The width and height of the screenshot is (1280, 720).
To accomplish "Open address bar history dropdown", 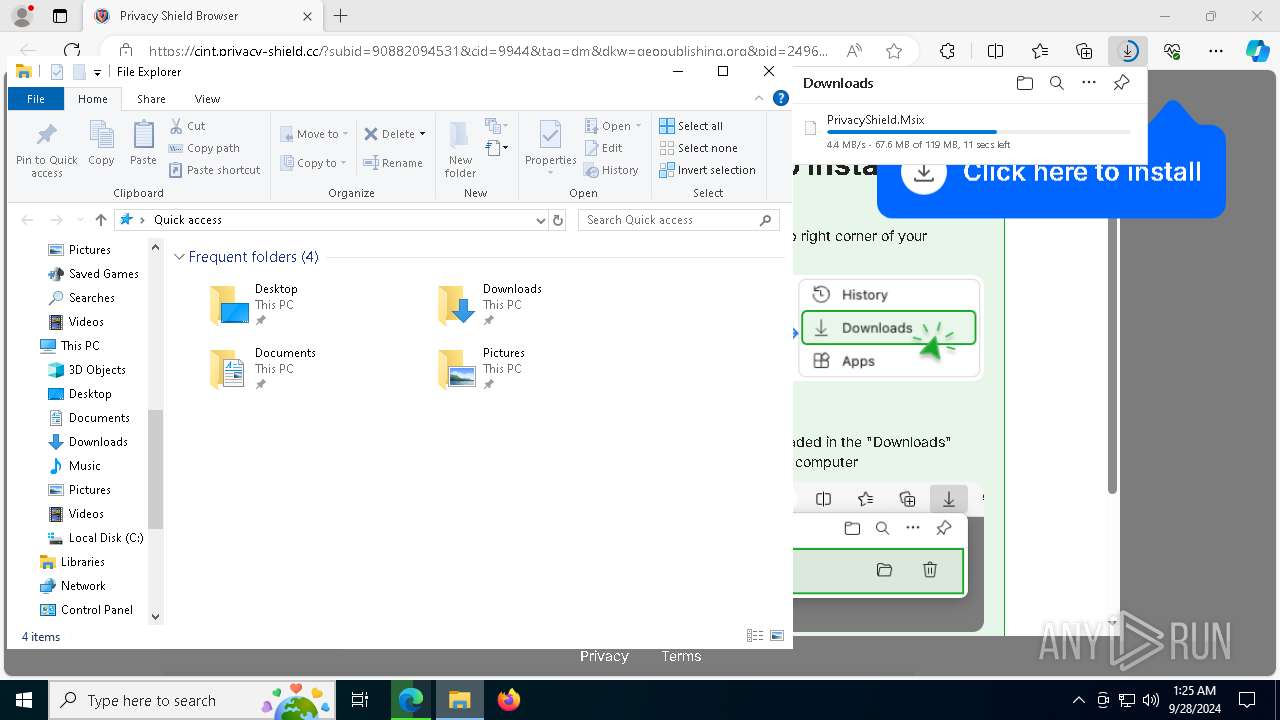I will pos(541,220).
